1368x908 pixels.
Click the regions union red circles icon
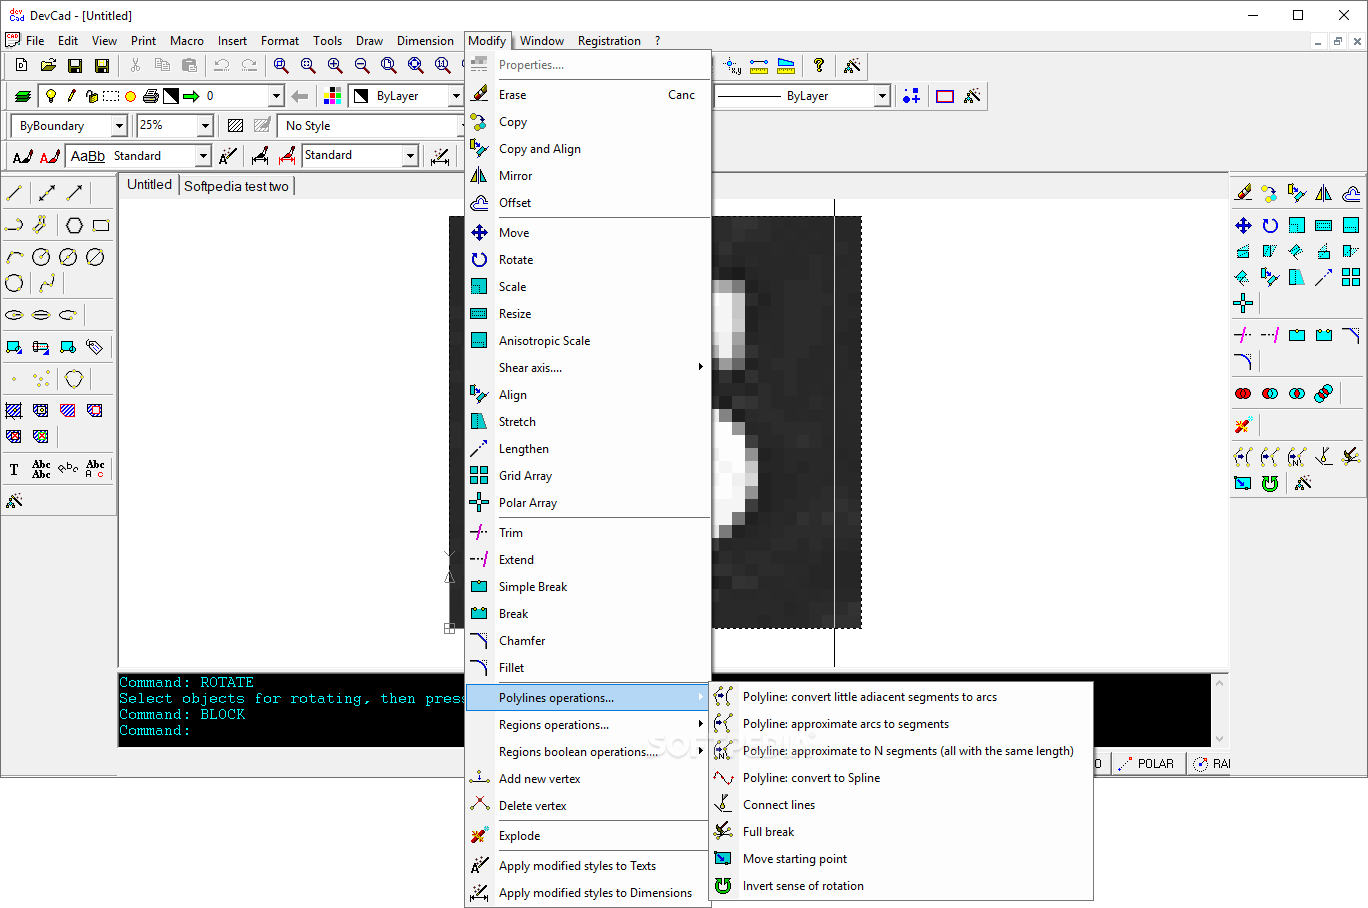pos(1243,393)
